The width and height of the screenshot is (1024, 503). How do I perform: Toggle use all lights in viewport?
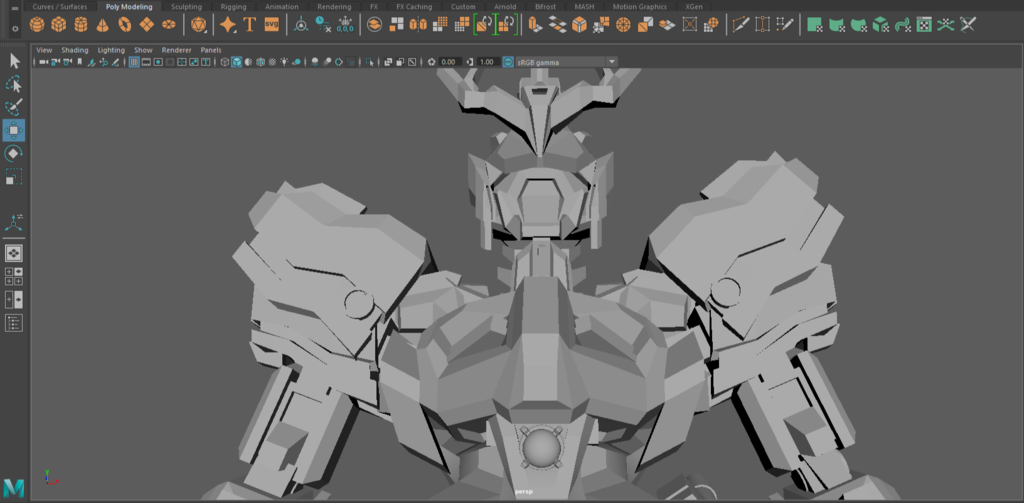click(284, 62)
